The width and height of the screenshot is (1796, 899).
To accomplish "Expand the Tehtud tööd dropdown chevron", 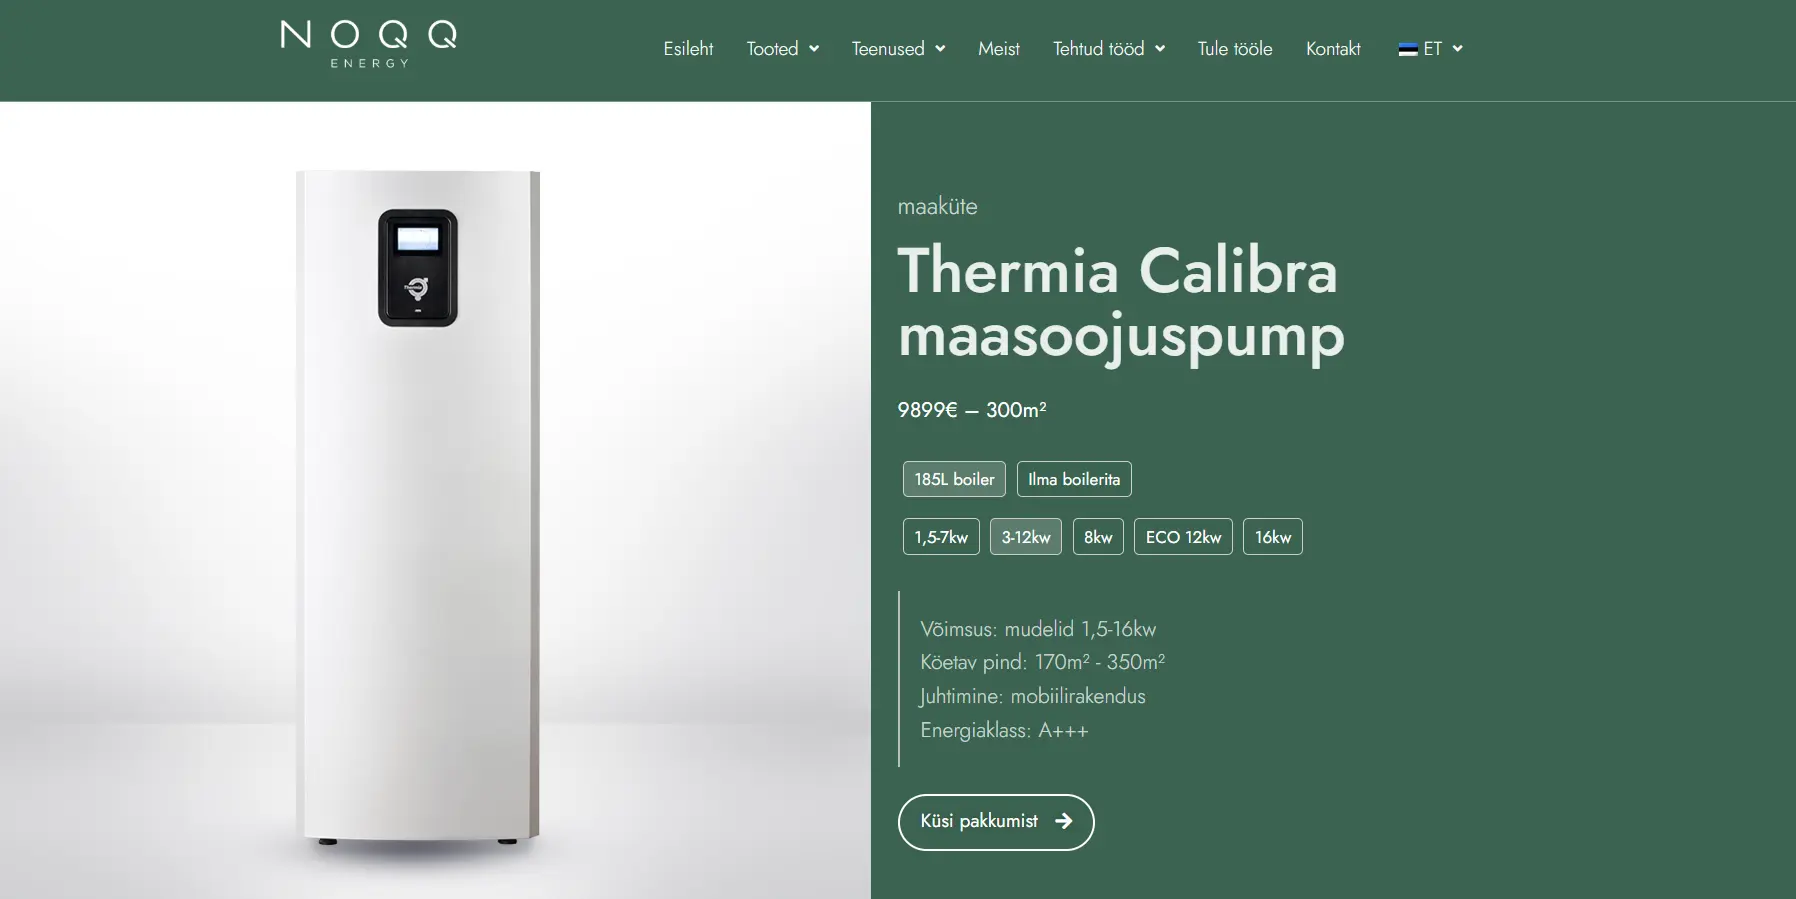I will [x=1160, y=49].
